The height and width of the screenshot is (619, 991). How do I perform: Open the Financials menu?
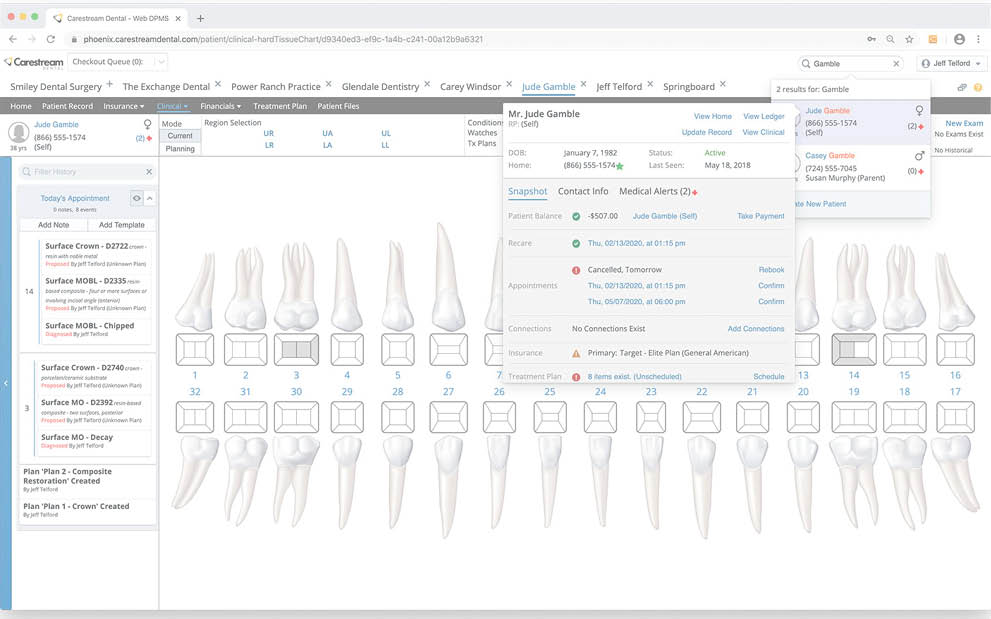point(220,106)
